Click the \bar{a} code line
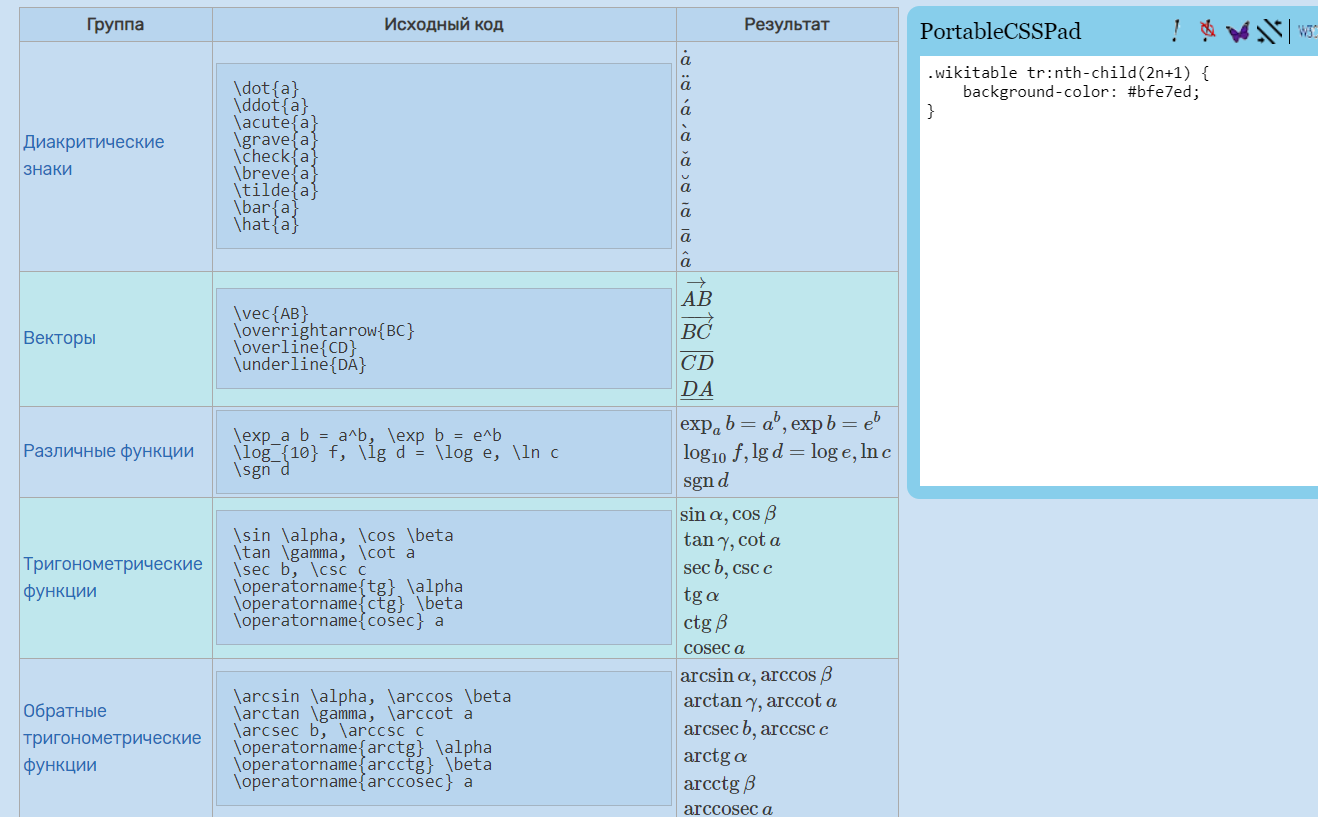The width and height of the screenshot is (1318, 817). tap(266, 208)
